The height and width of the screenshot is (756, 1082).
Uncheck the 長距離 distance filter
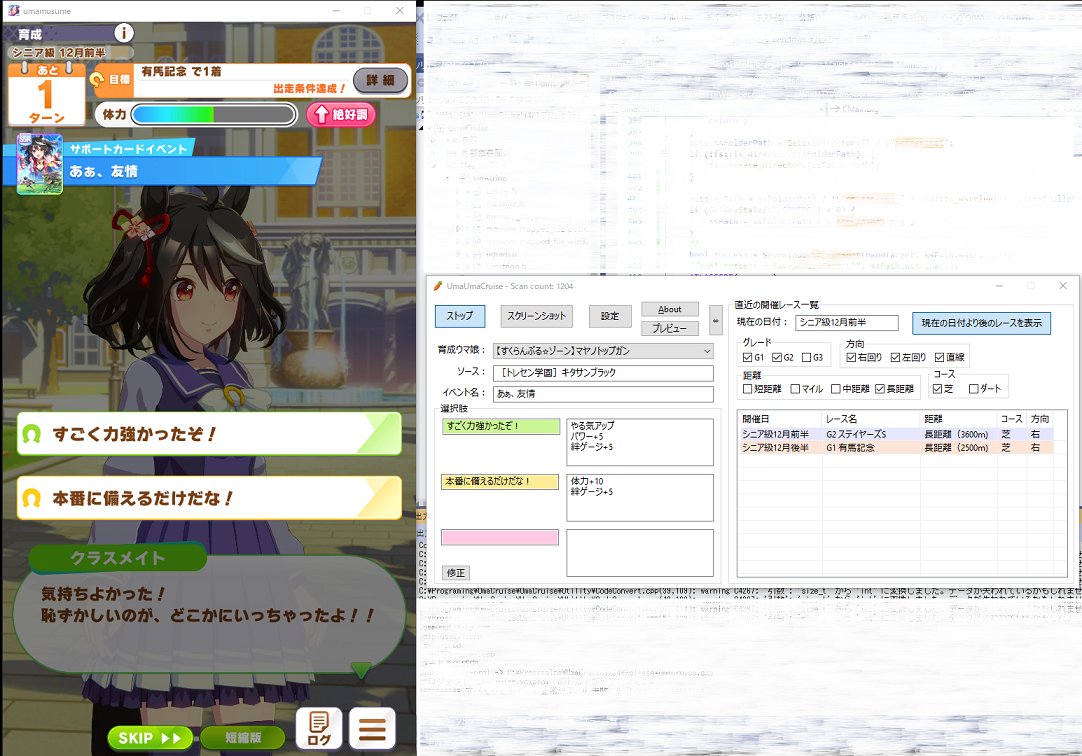click(x=880, y=389)
